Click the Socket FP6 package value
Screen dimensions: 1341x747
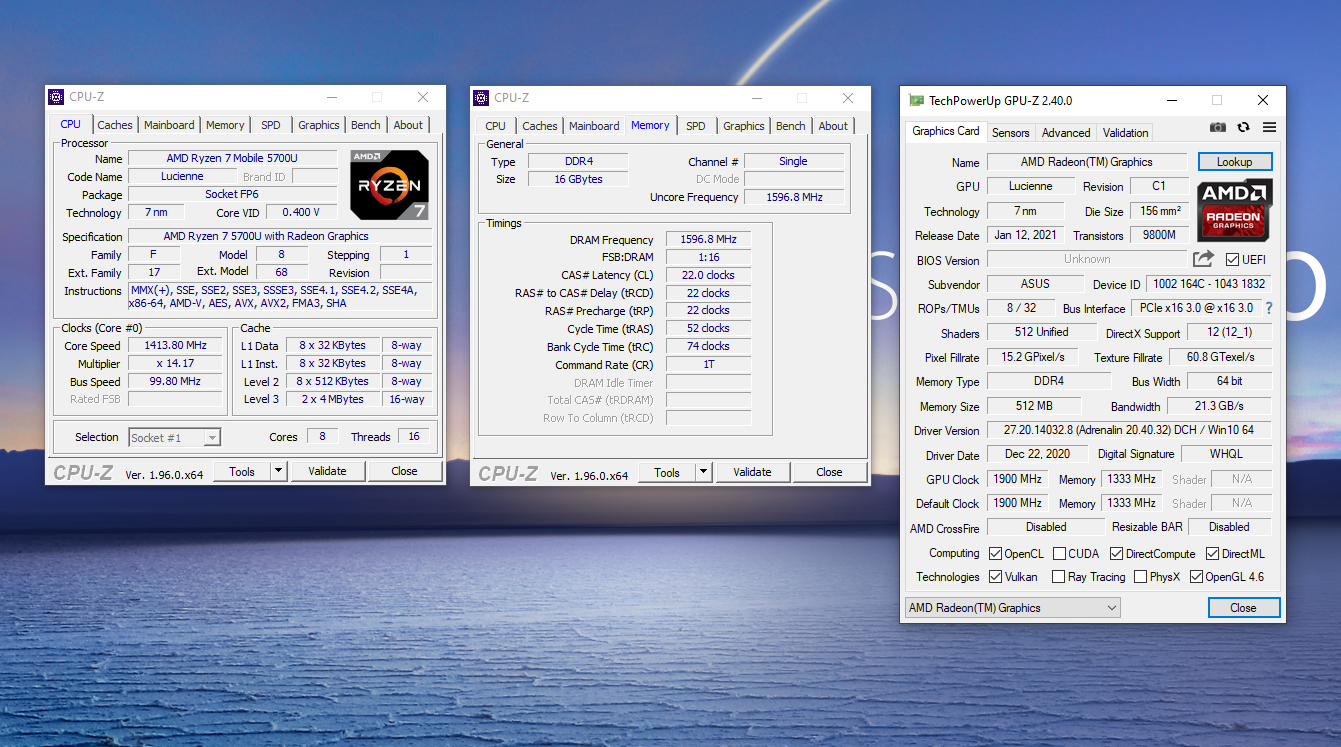pos(232,194)
